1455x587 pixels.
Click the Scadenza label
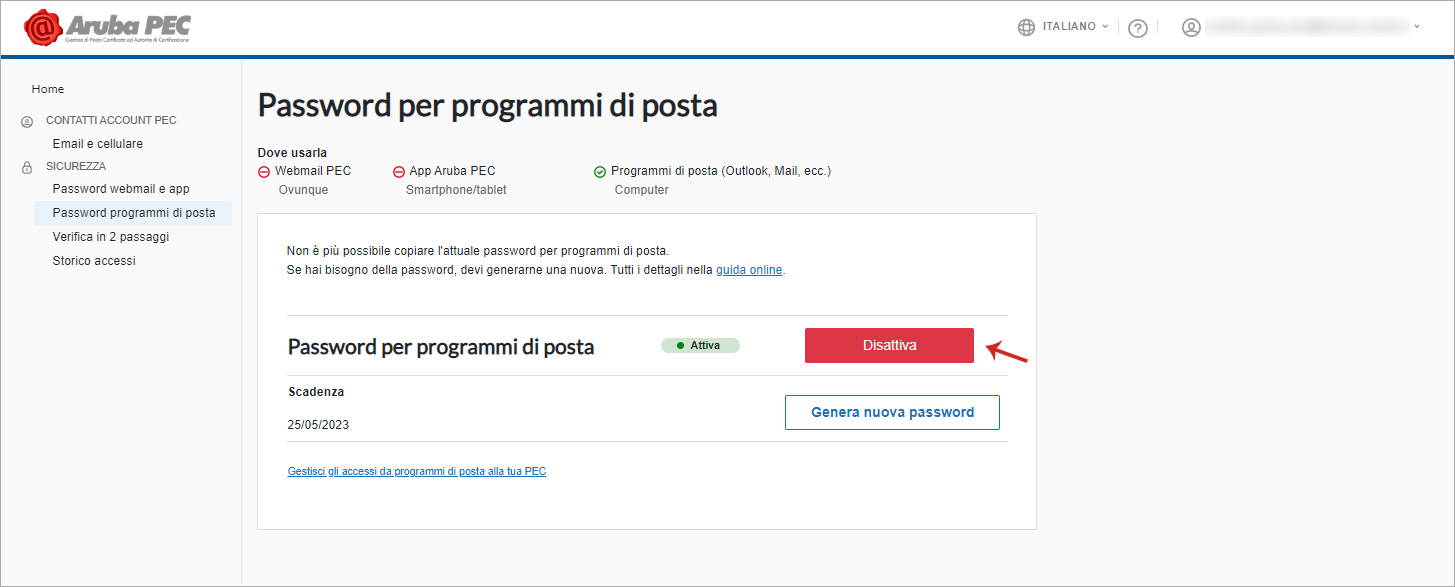point(316,392)
